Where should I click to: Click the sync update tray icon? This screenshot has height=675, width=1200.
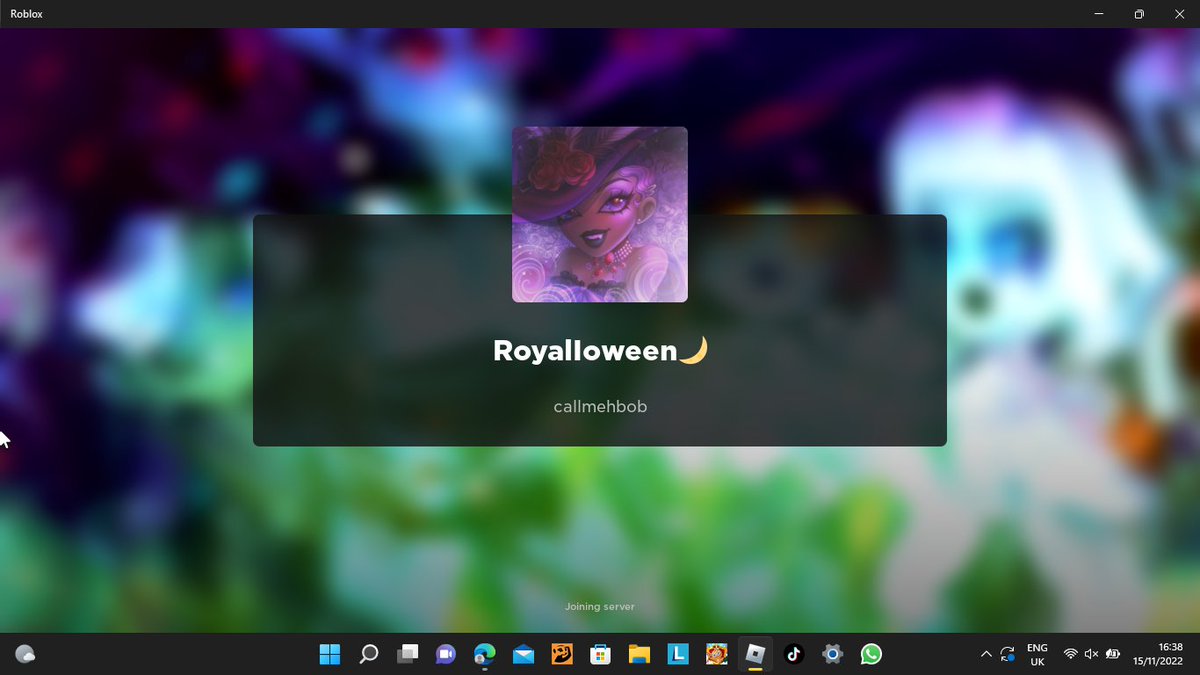1008,654
